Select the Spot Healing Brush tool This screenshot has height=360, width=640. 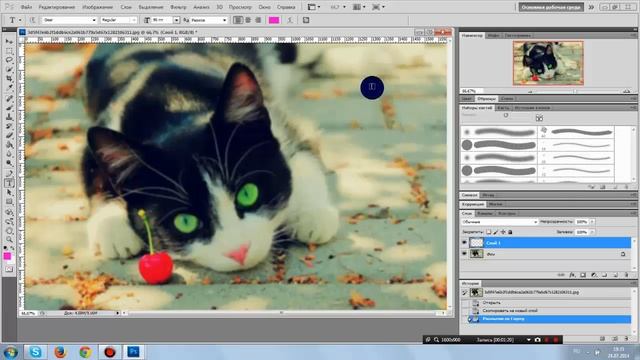pos(9,99)
